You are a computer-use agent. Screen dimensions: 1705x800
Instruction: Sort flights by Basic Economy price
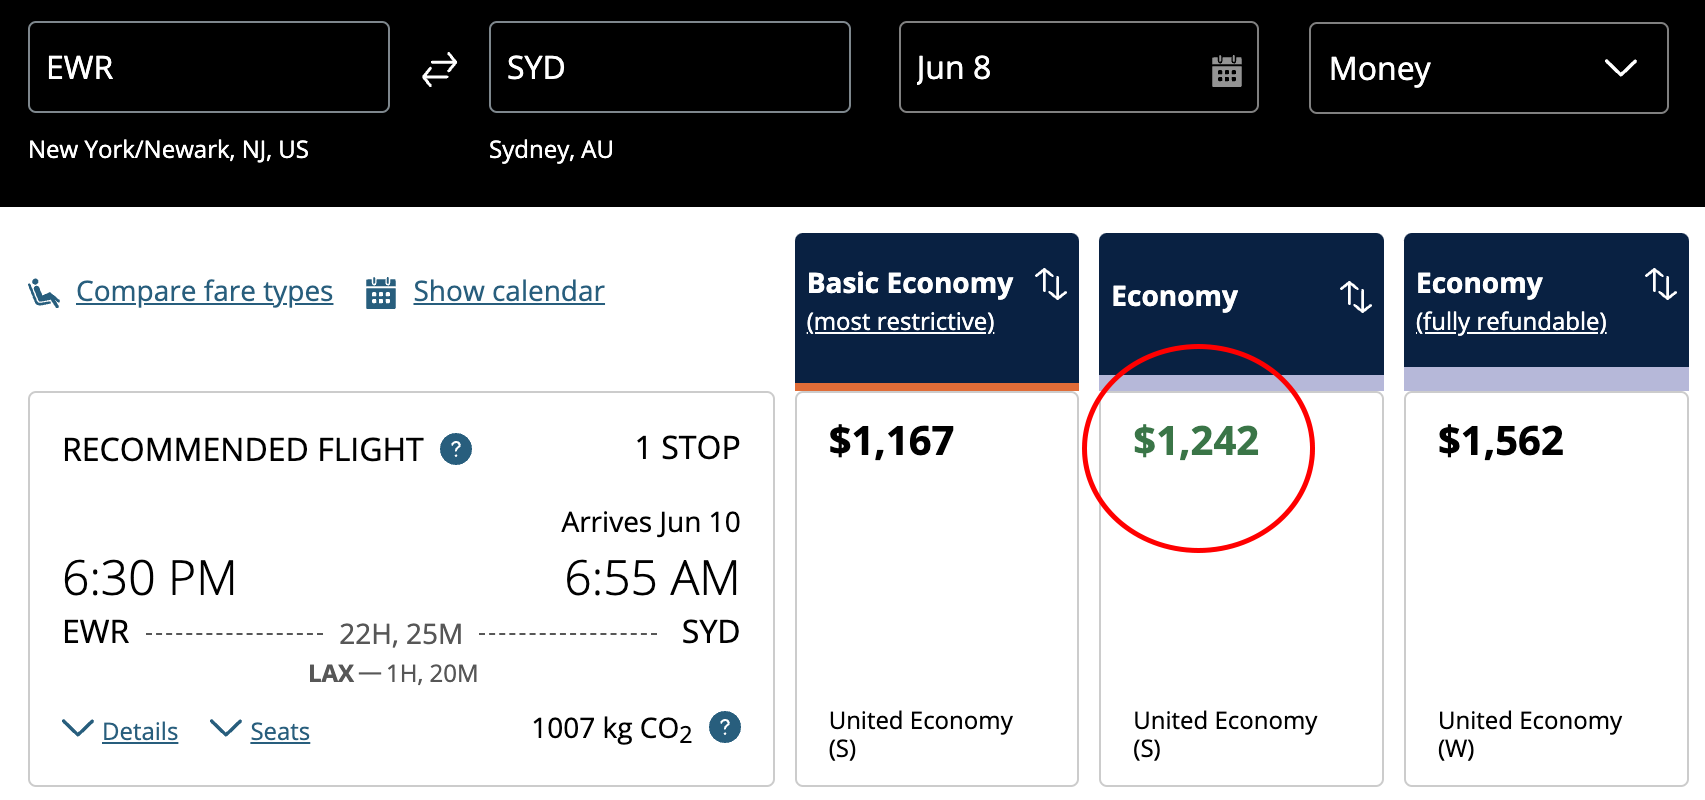click(x=1051, y=284)
